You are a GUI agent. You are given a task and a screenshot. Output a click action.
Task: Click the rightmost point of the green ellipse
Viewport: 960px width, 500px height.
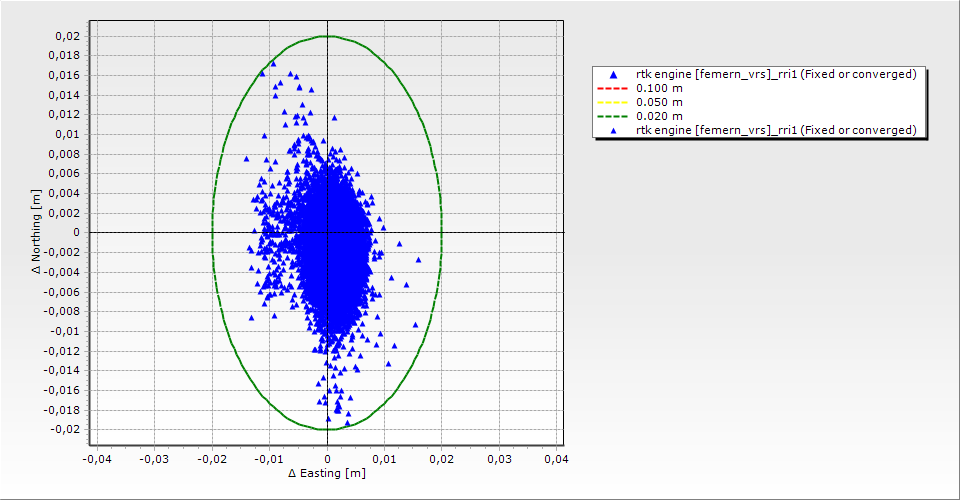(442, 232)
